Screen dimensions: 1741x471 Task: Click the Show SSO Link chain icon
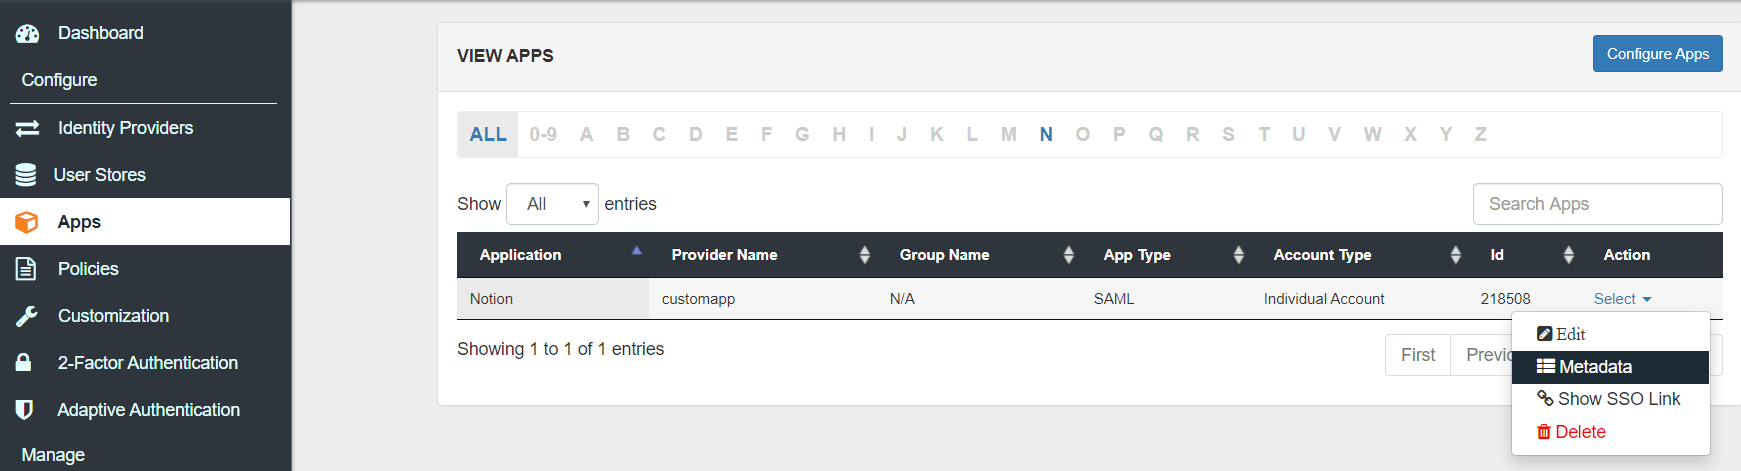pos(1545,398)
